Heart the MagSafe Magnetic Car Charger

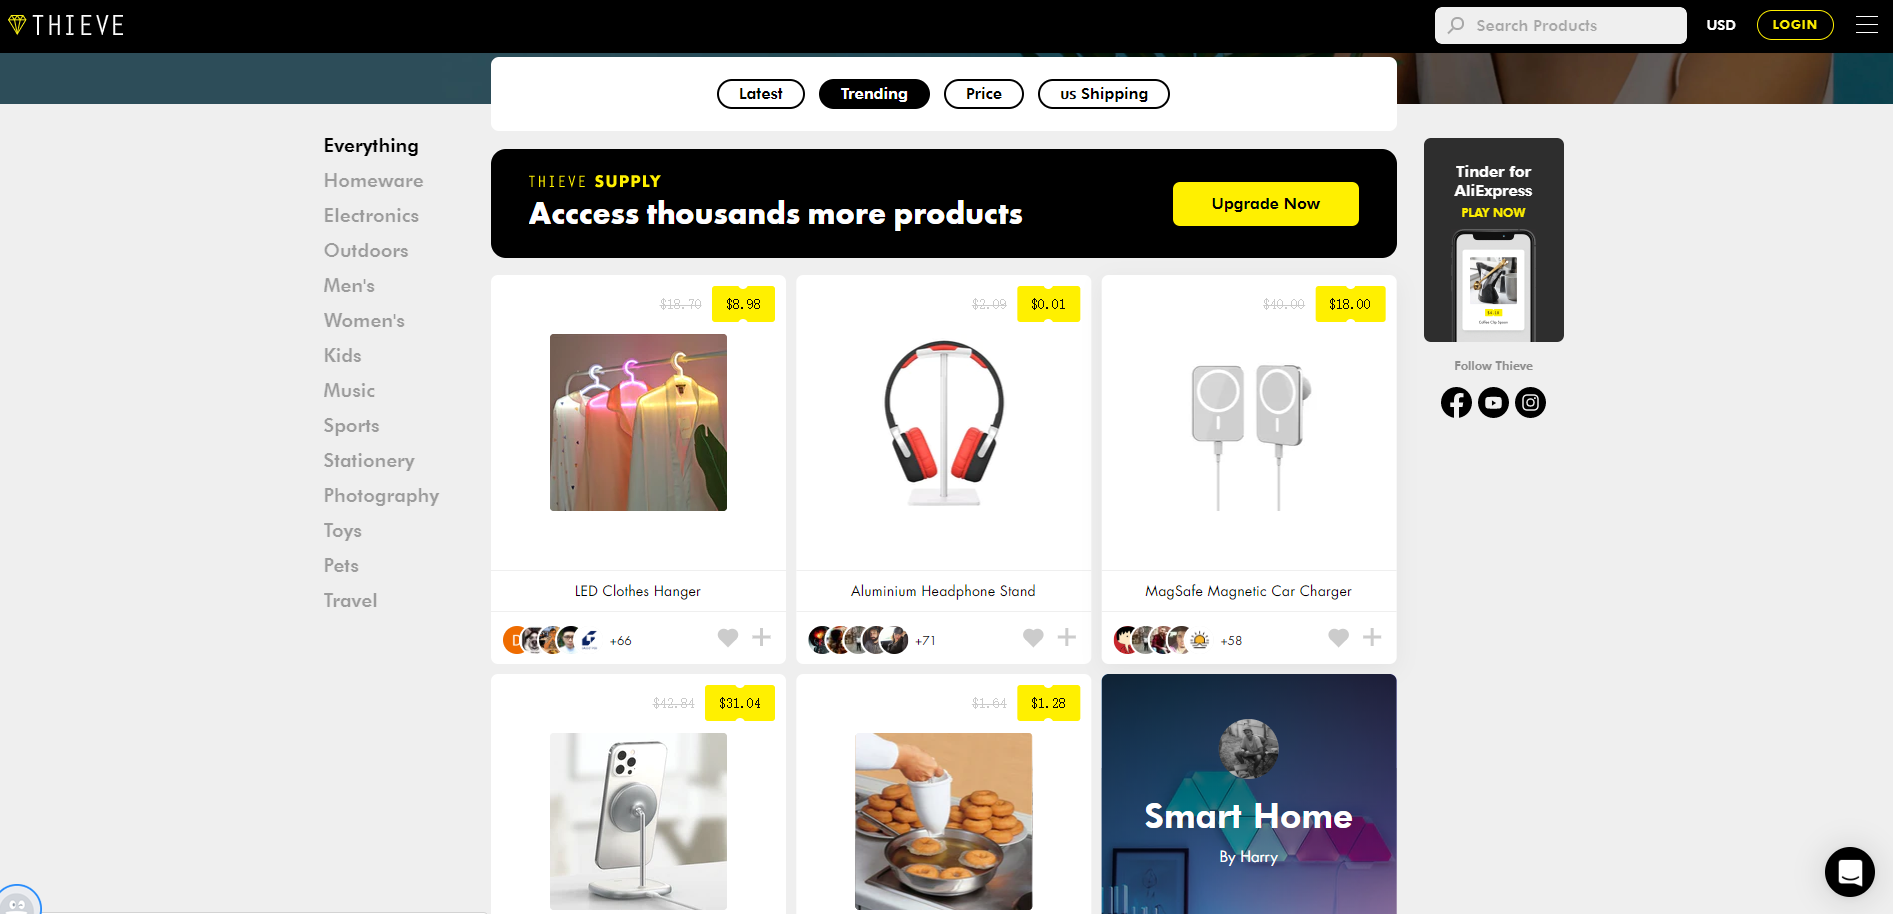tap(1338, 637)
